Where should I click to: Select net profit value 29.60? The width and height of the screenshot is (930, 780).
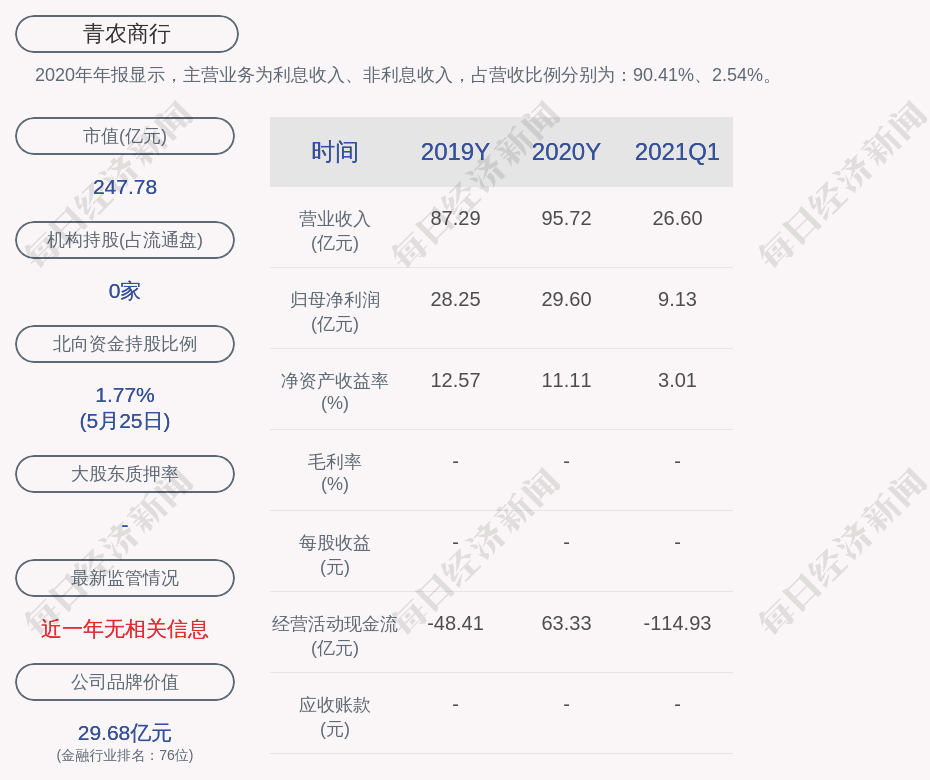point(566,299)
